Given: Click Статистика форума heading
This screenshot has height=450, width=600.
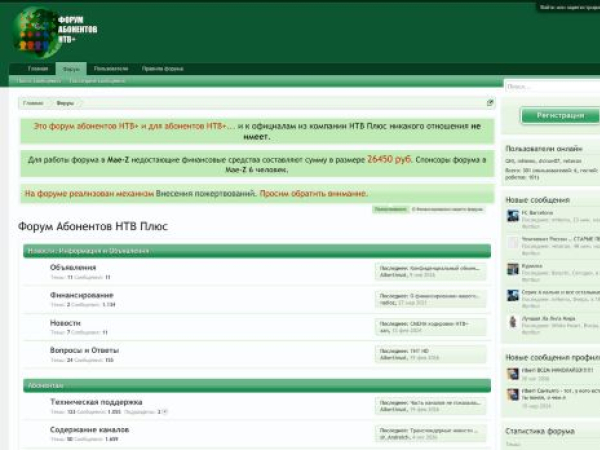Looking at the screenshot, I should click(x=540, y=431).
